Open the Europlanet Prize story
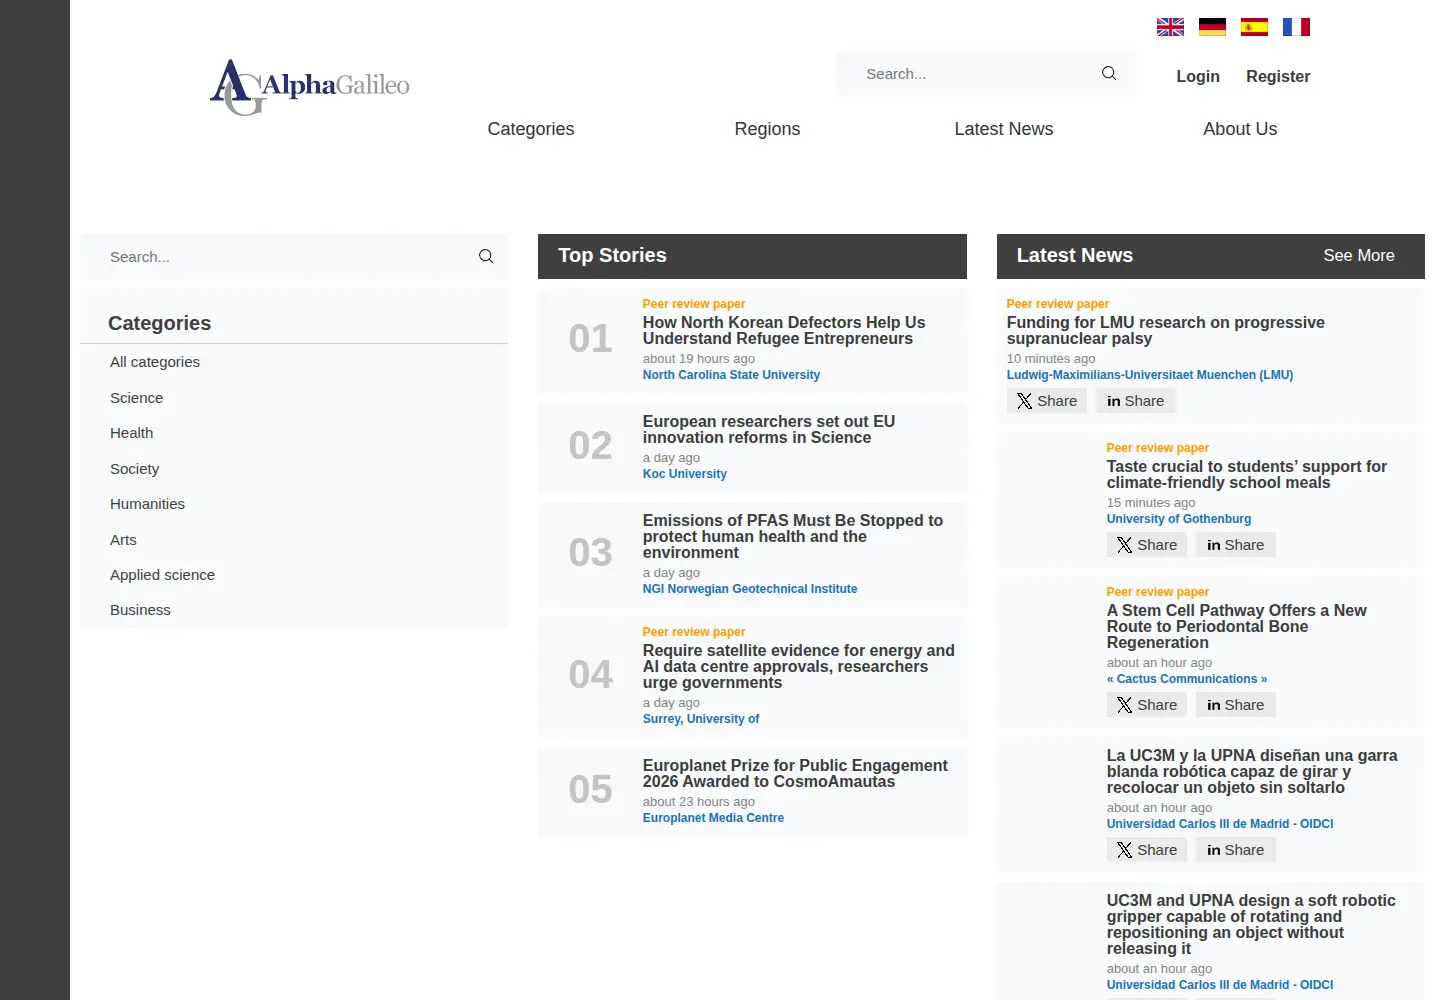The width and height of the screenshot is (1440, 1000). tap(795, 774)
